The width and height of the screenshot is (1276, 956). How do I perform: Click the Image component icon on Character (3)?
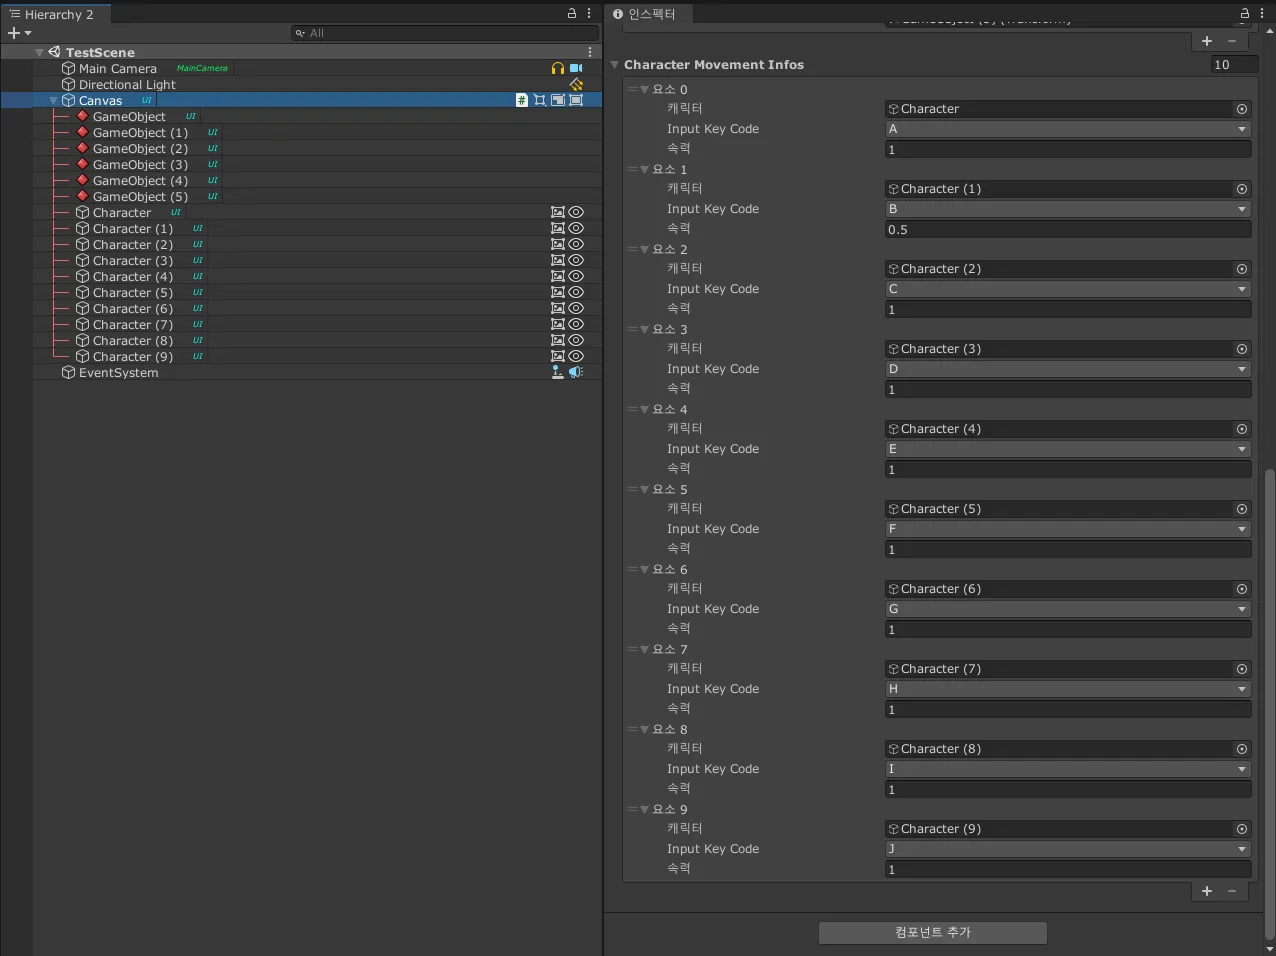(x=558, y=260)
